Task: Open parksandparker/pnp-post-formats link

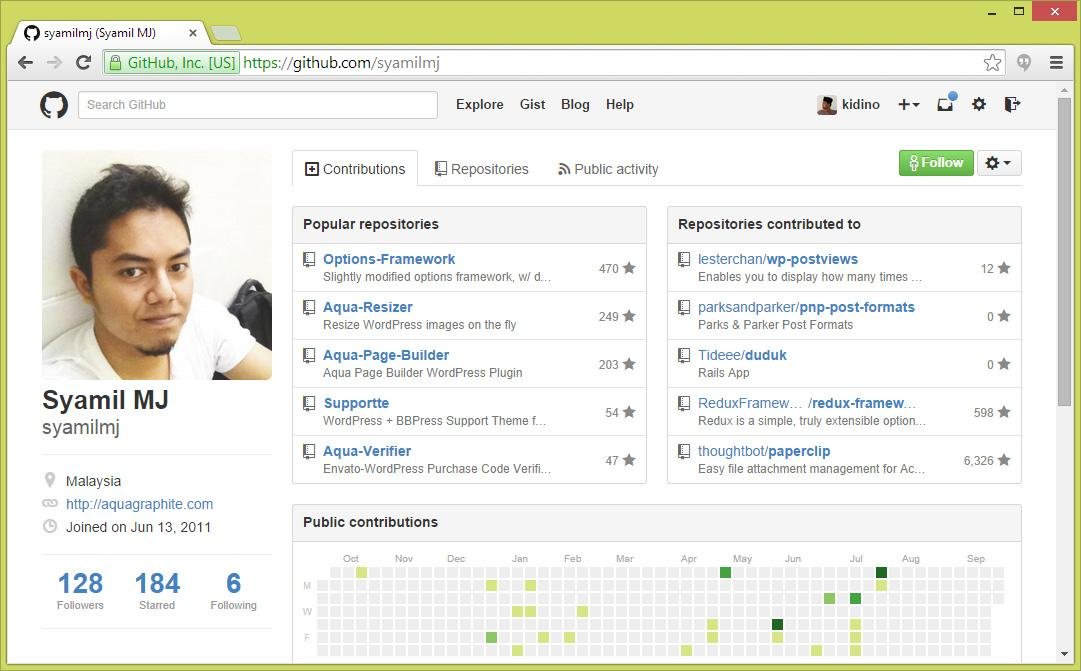Action: 806,308
